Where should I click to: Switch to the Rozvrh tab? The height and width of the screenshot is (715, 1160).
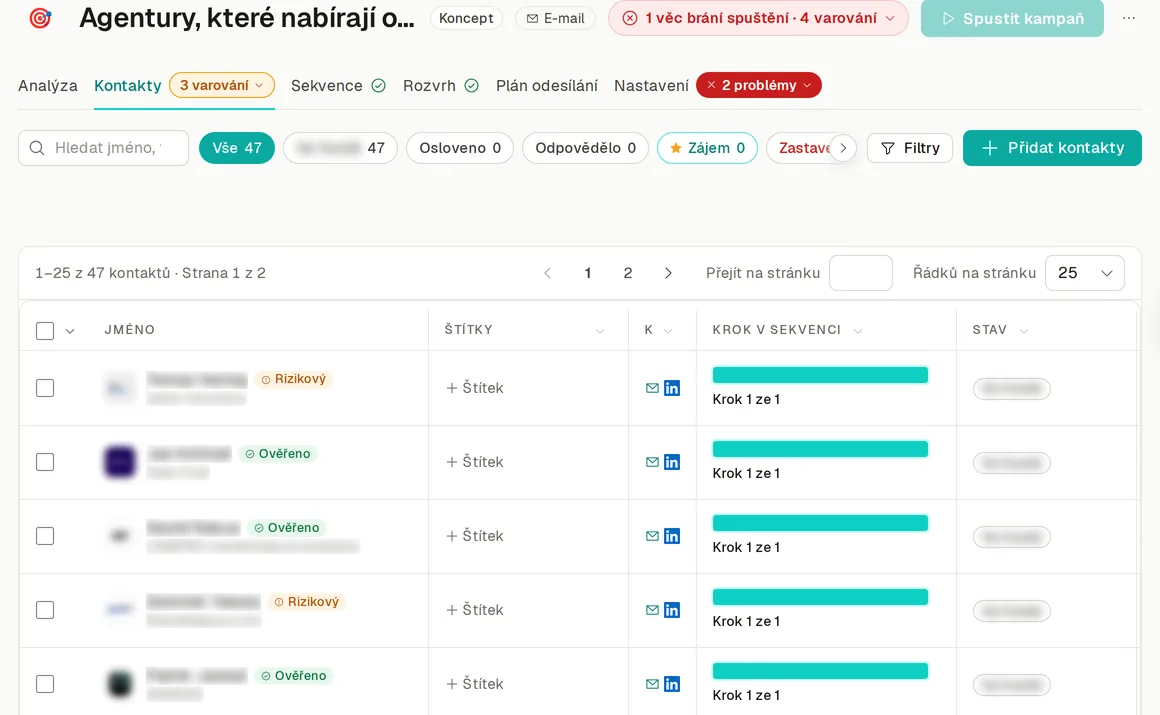tap(429, 86)
